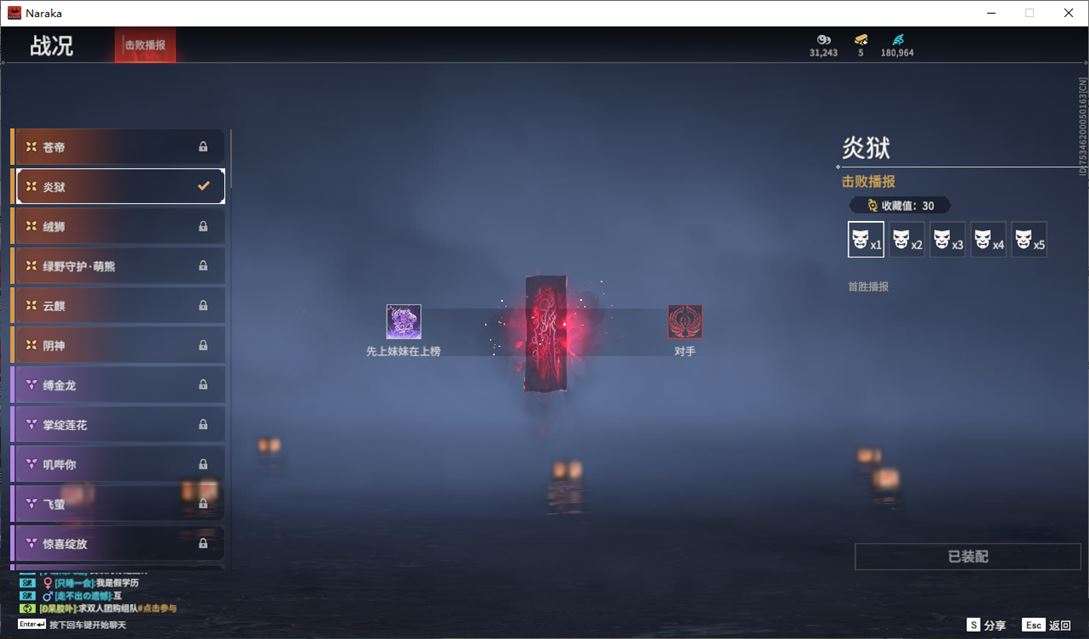Click the lock icon on 绒狮 row
The width and height of the screenshot is (1089, 639).
tap(203, 226)
